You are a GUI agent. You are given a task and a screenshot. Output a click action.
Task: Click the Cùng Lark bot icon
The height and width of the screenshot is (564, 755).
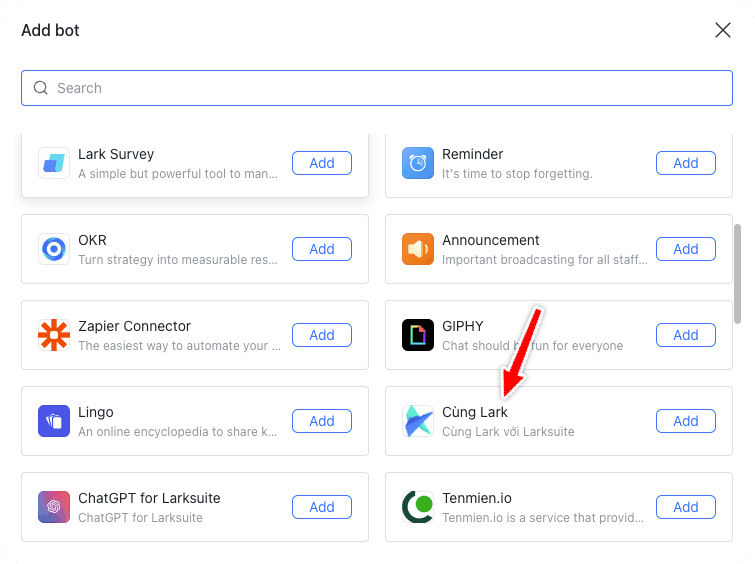(418, 421)
